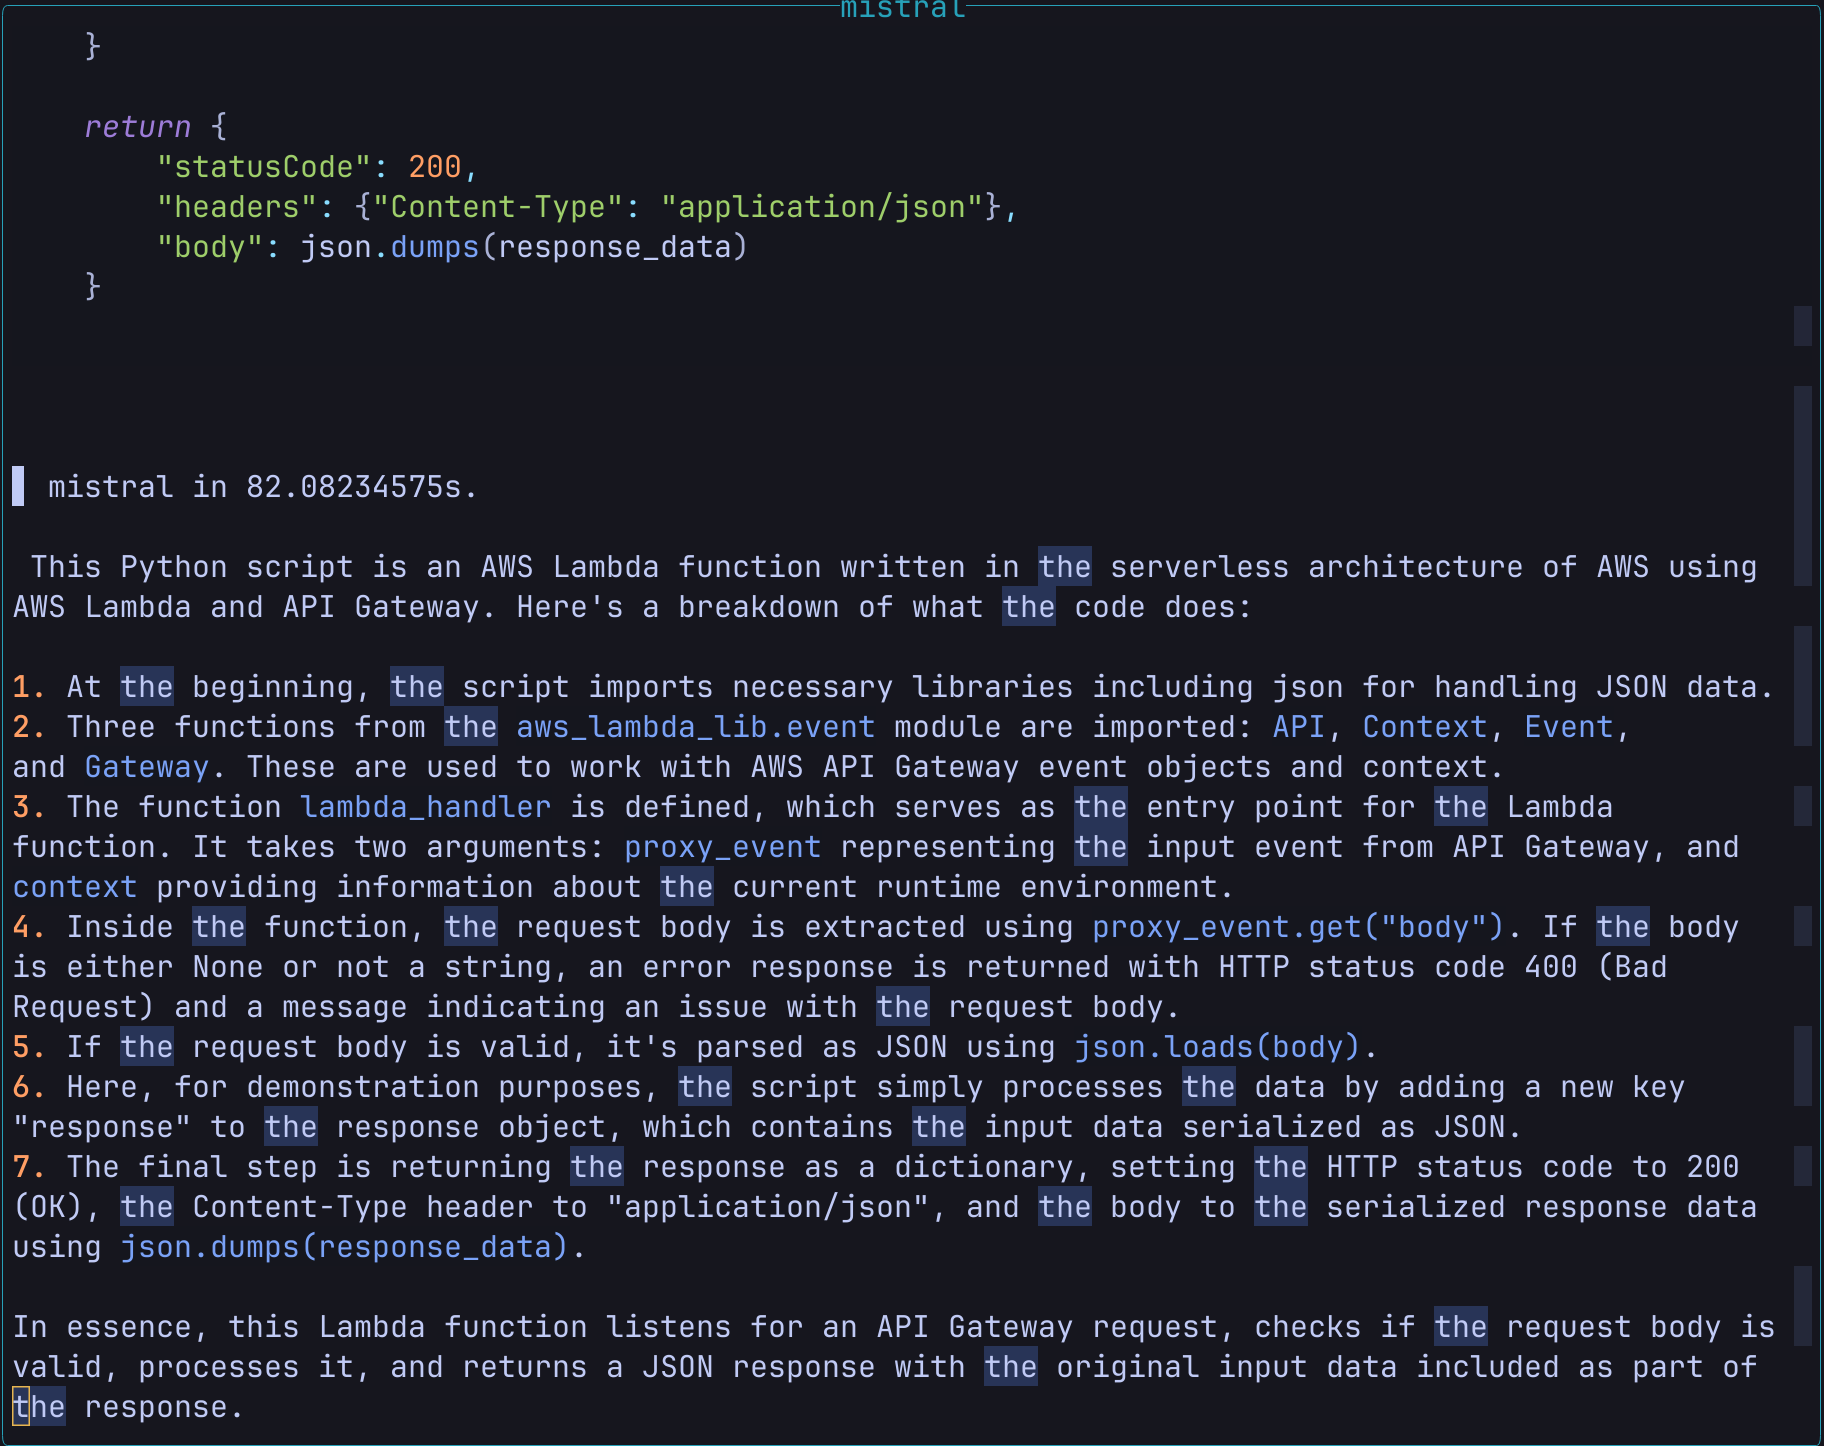Click the inline code word 'Context'
Image resolution: width=1824 pixels, height=1446 pixels.
[1425, 727]
